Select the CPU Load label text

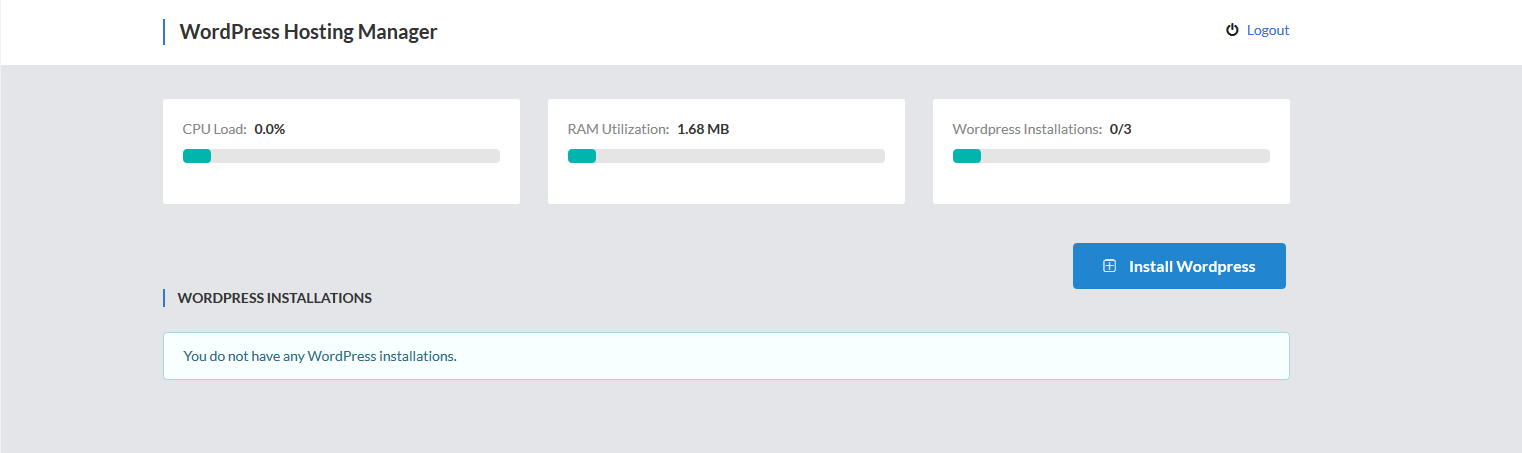(214, 129)
